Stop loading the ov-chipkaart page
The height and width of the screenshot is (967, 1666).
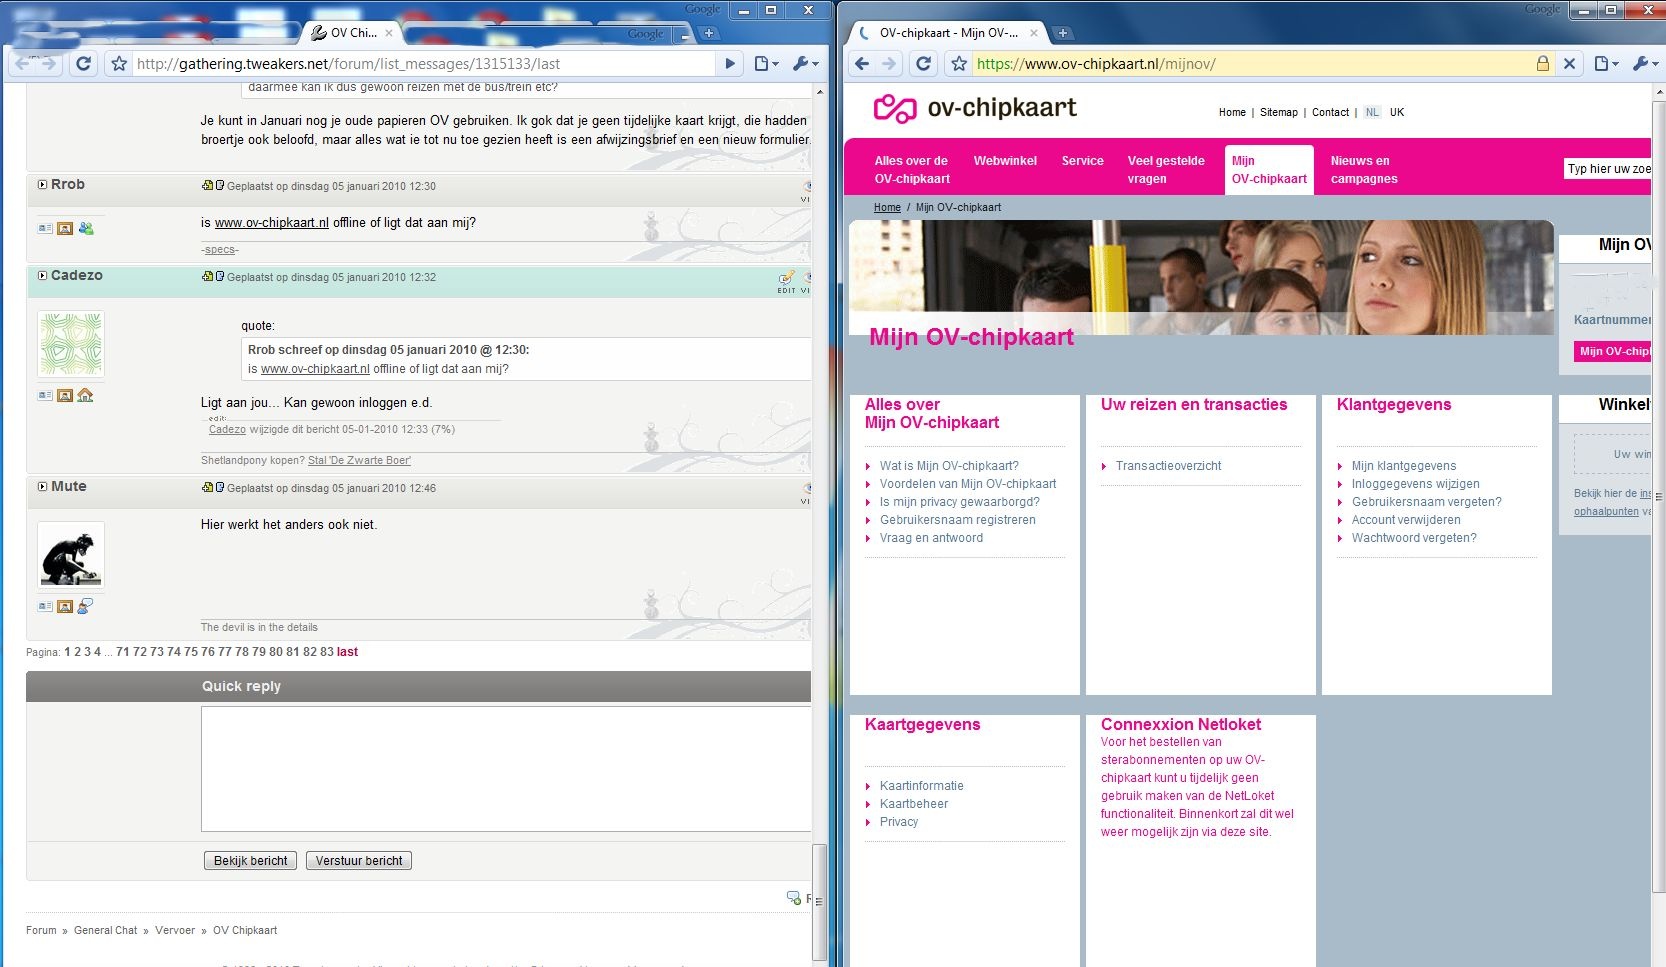(1570, 64)
